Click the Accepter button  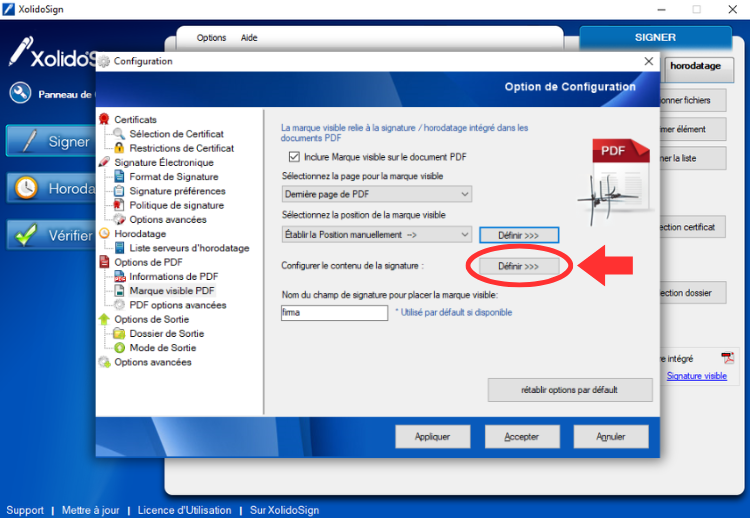522,436
